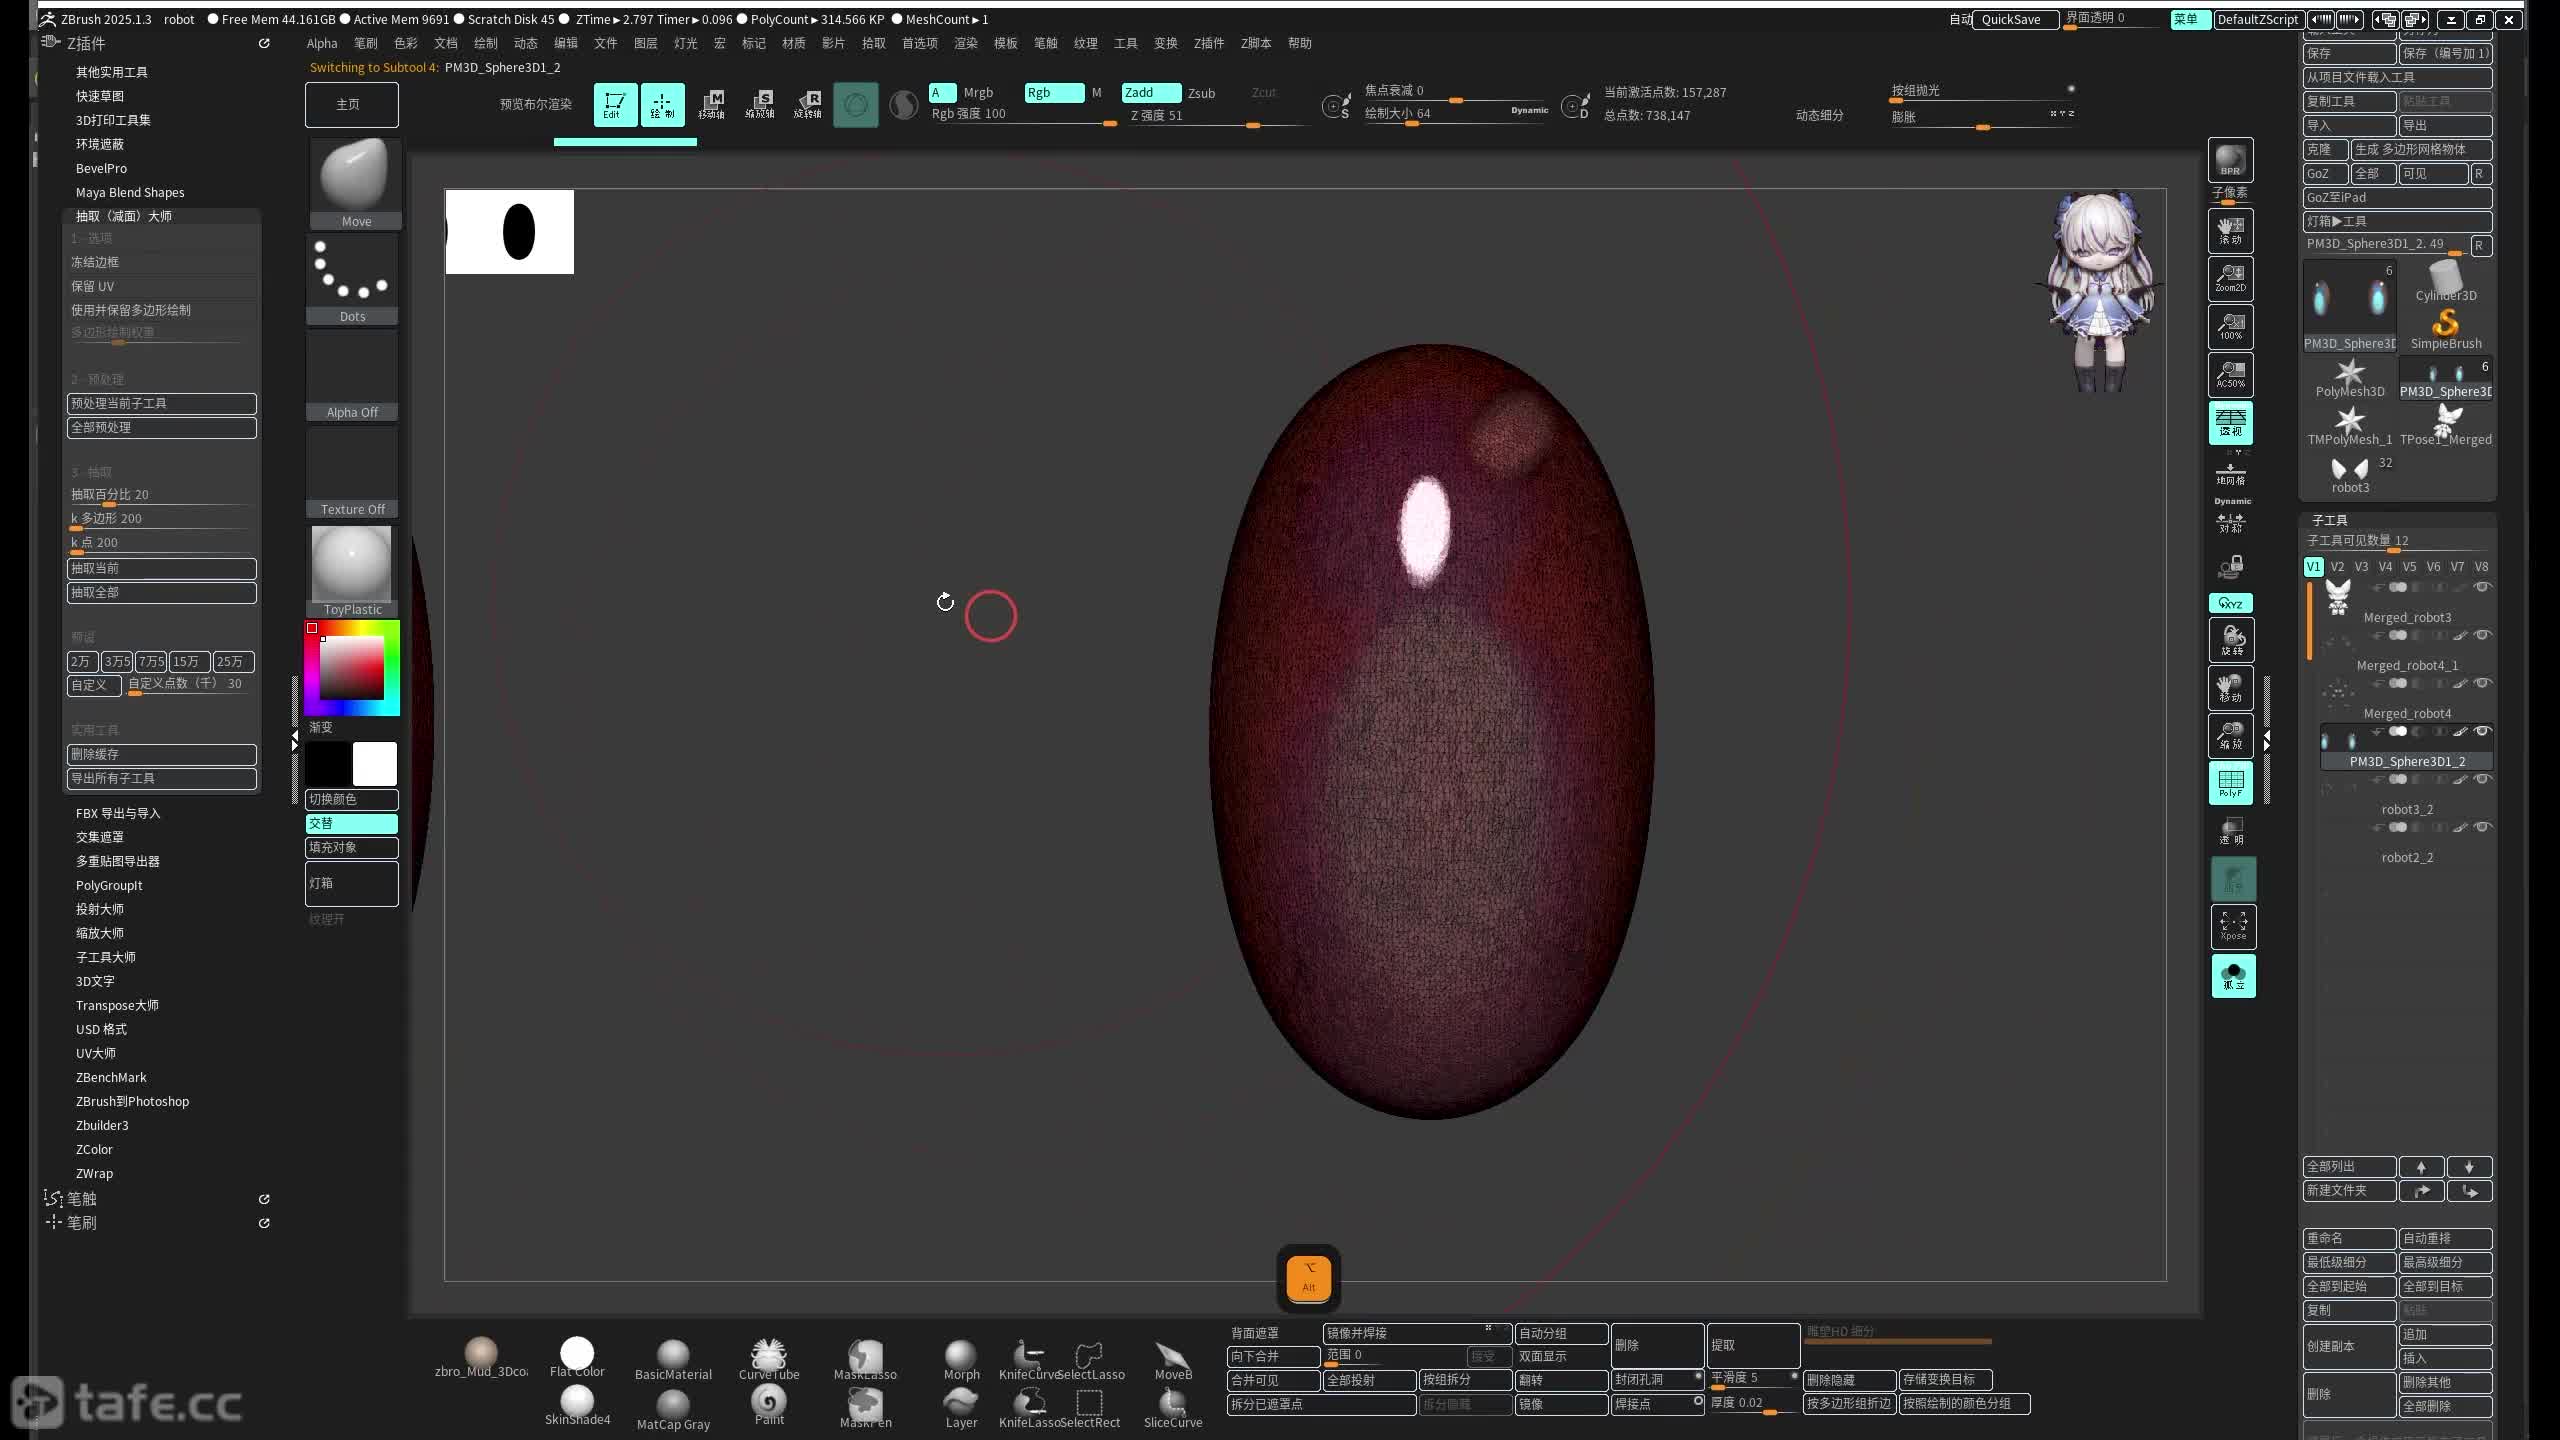Image resolution: width=2560 pixels, height=1440 pixels.
Task: Select the Move brush thumbnail
Action: tap(354, 183)
